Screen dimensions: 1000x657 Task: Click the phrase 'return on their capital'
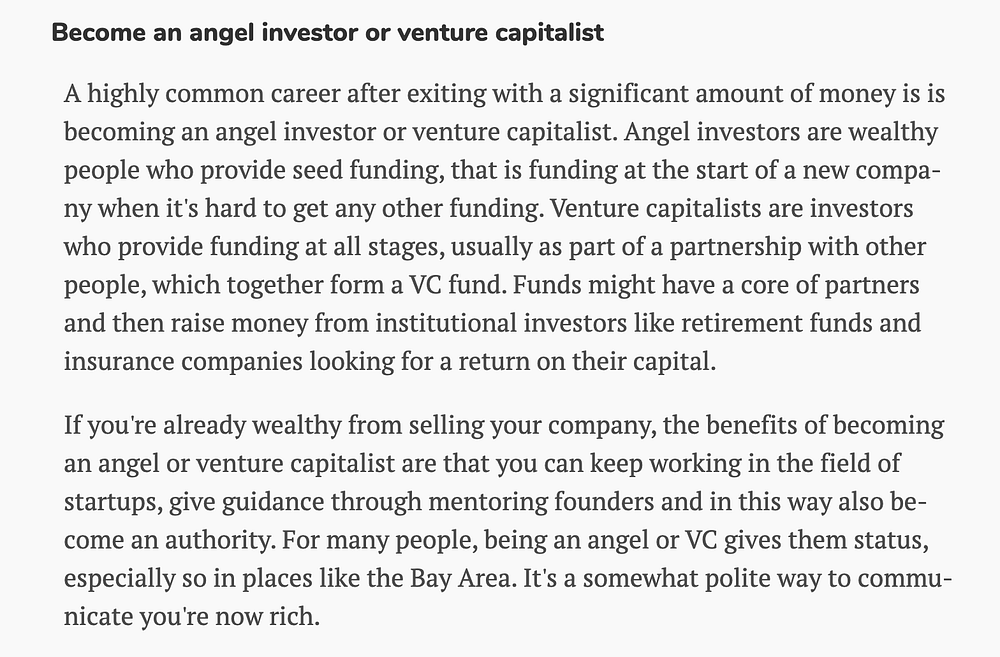coord(585,362)
